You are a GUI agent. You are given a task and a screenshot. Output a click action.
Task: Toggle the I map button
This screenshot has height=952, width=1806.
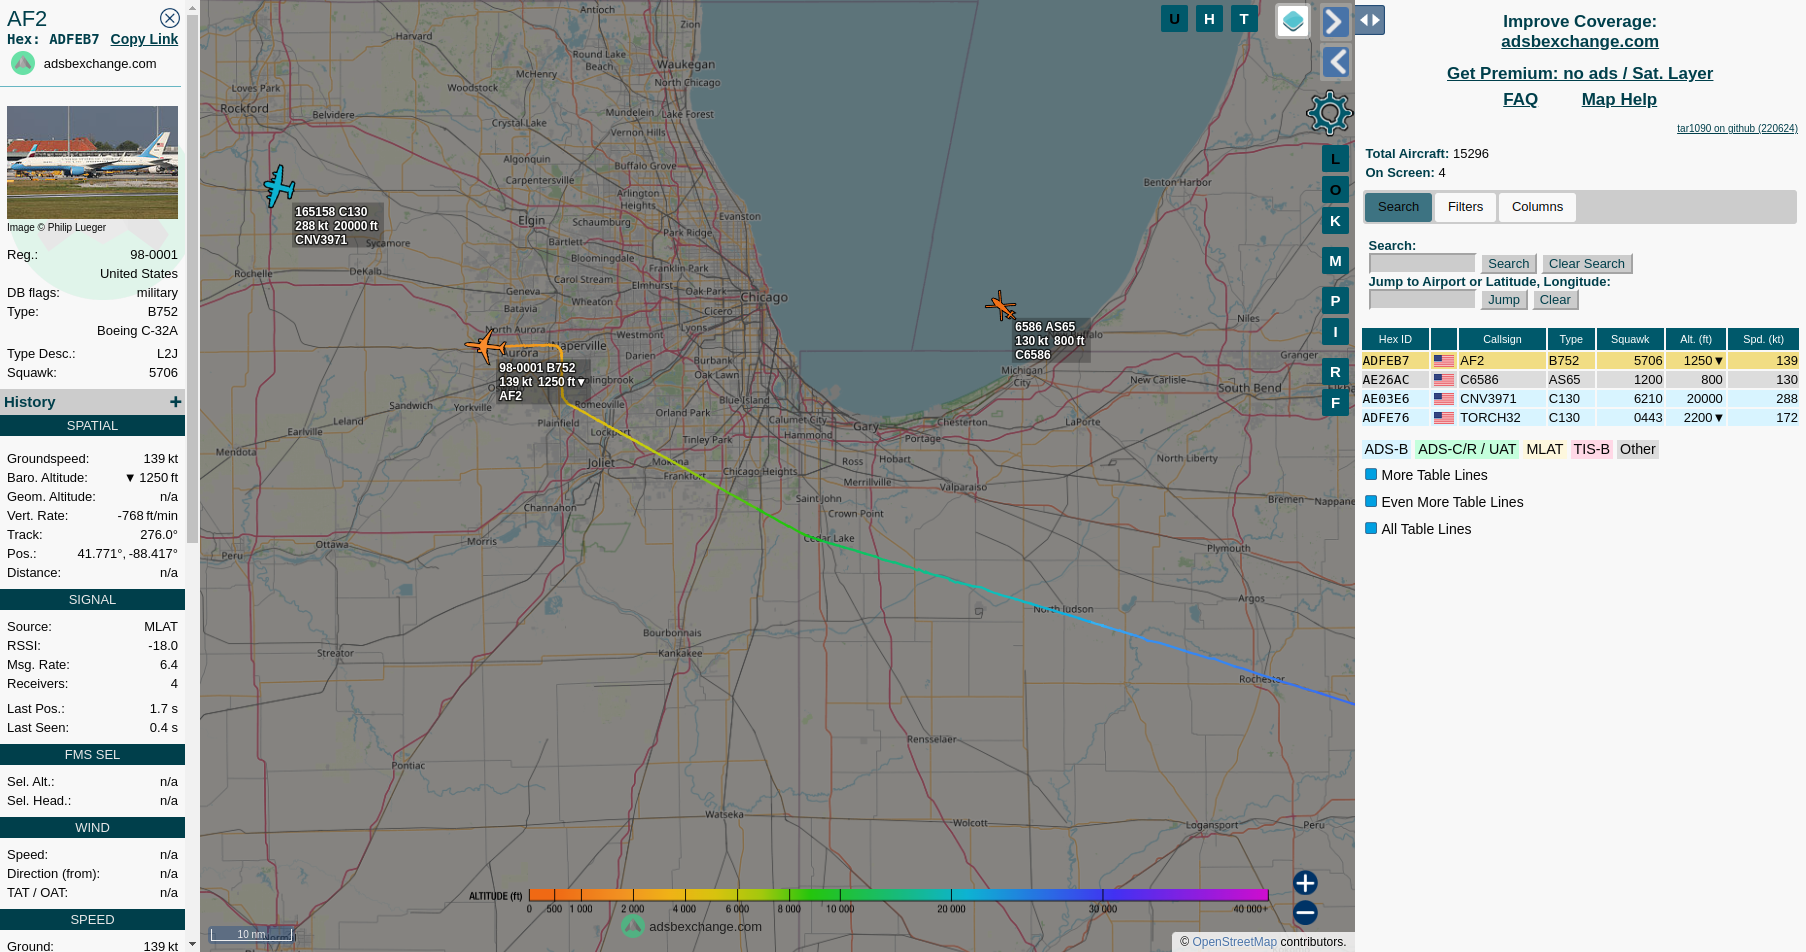pos(1335,331)
